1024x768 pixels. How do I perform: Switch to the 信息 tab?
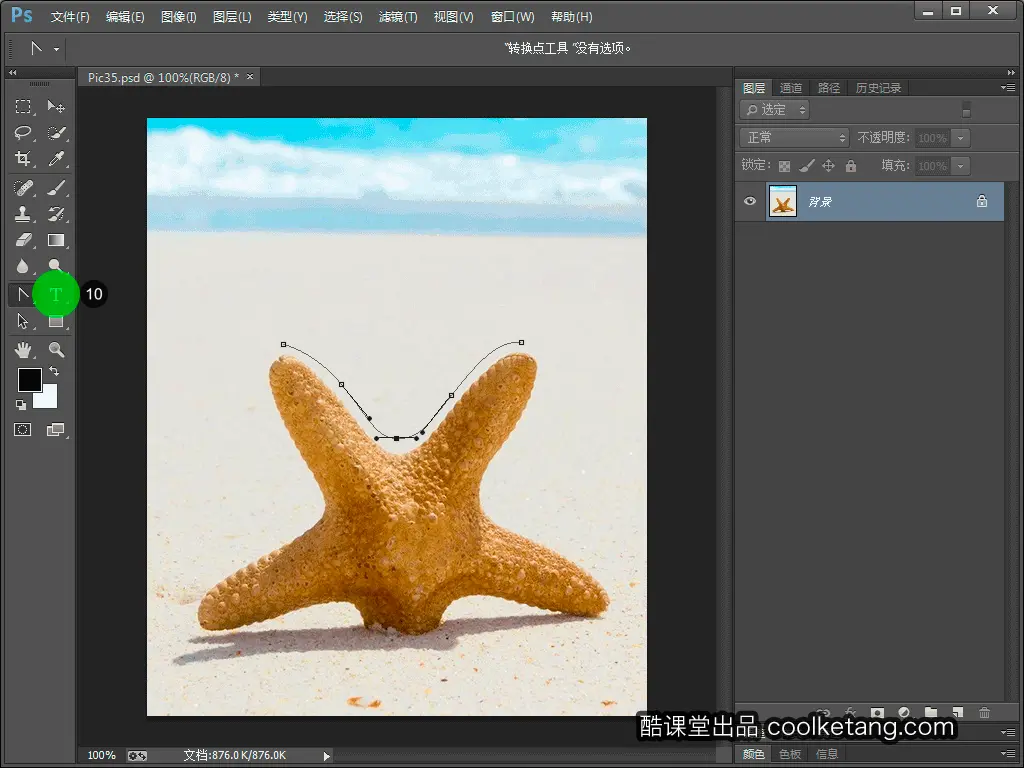point(826,754)
